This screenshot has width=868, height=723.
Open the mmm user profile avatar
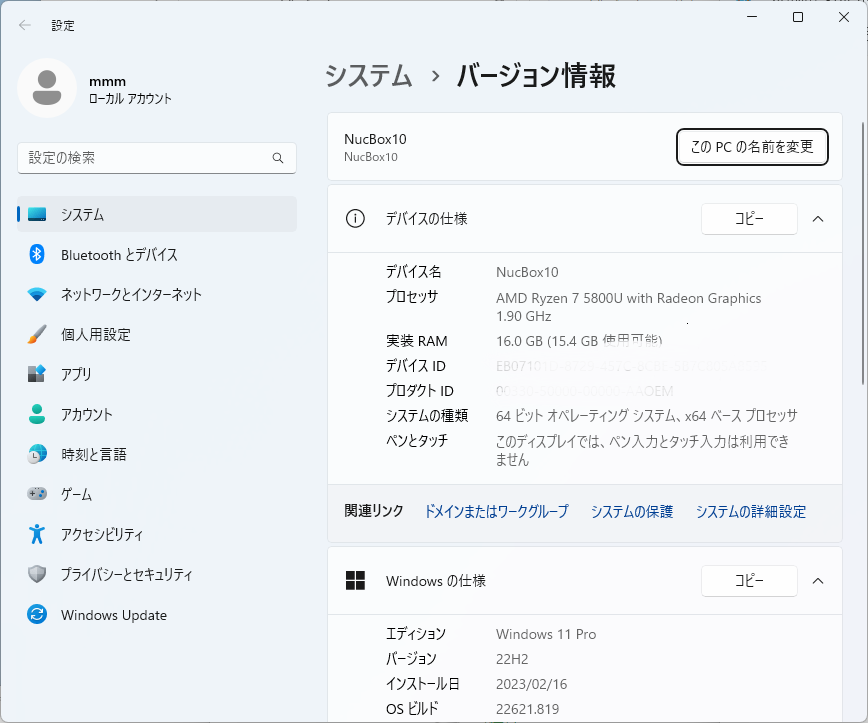(47, 88)
